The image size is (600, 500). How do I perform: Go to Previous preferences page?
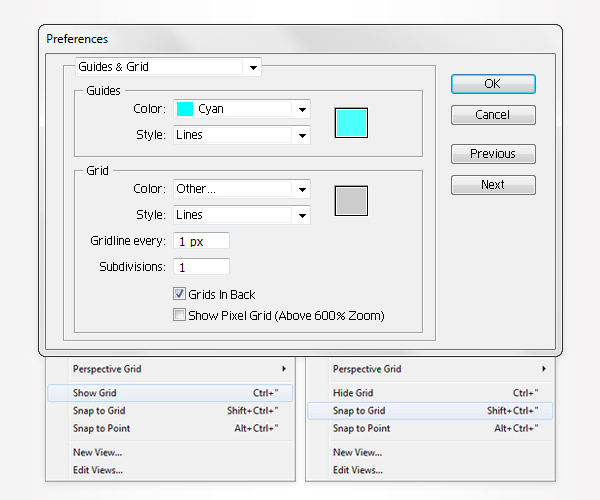tap(493, 154)
